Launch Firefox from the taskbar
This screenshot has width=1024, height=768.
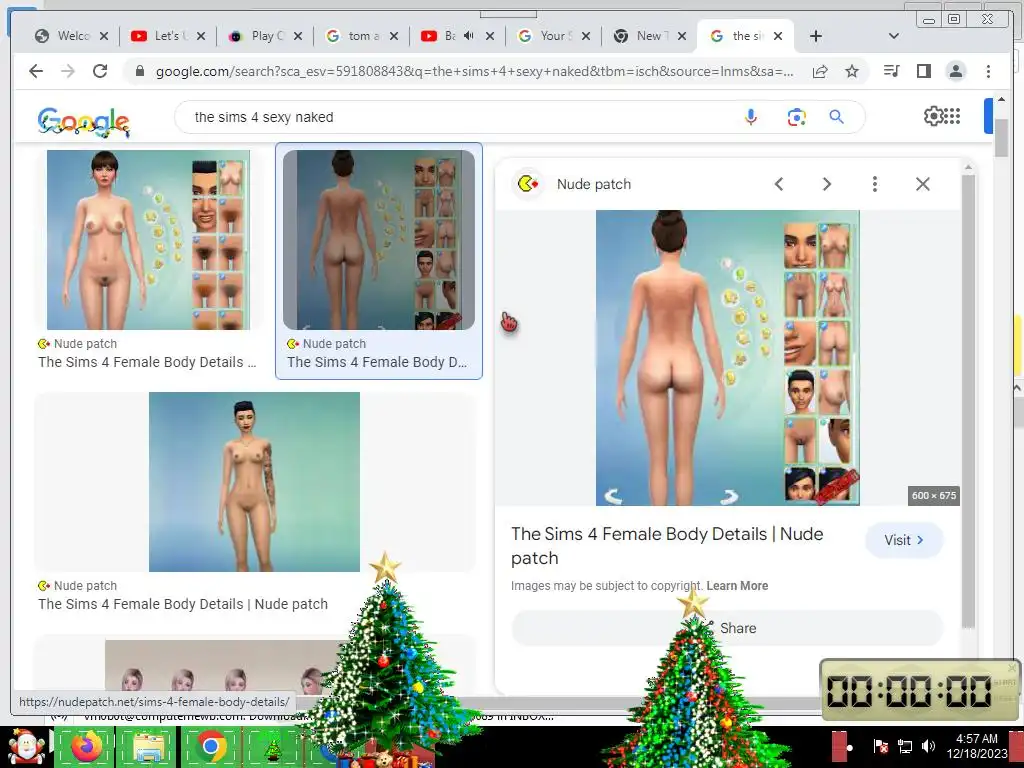(x=86, y=746)
